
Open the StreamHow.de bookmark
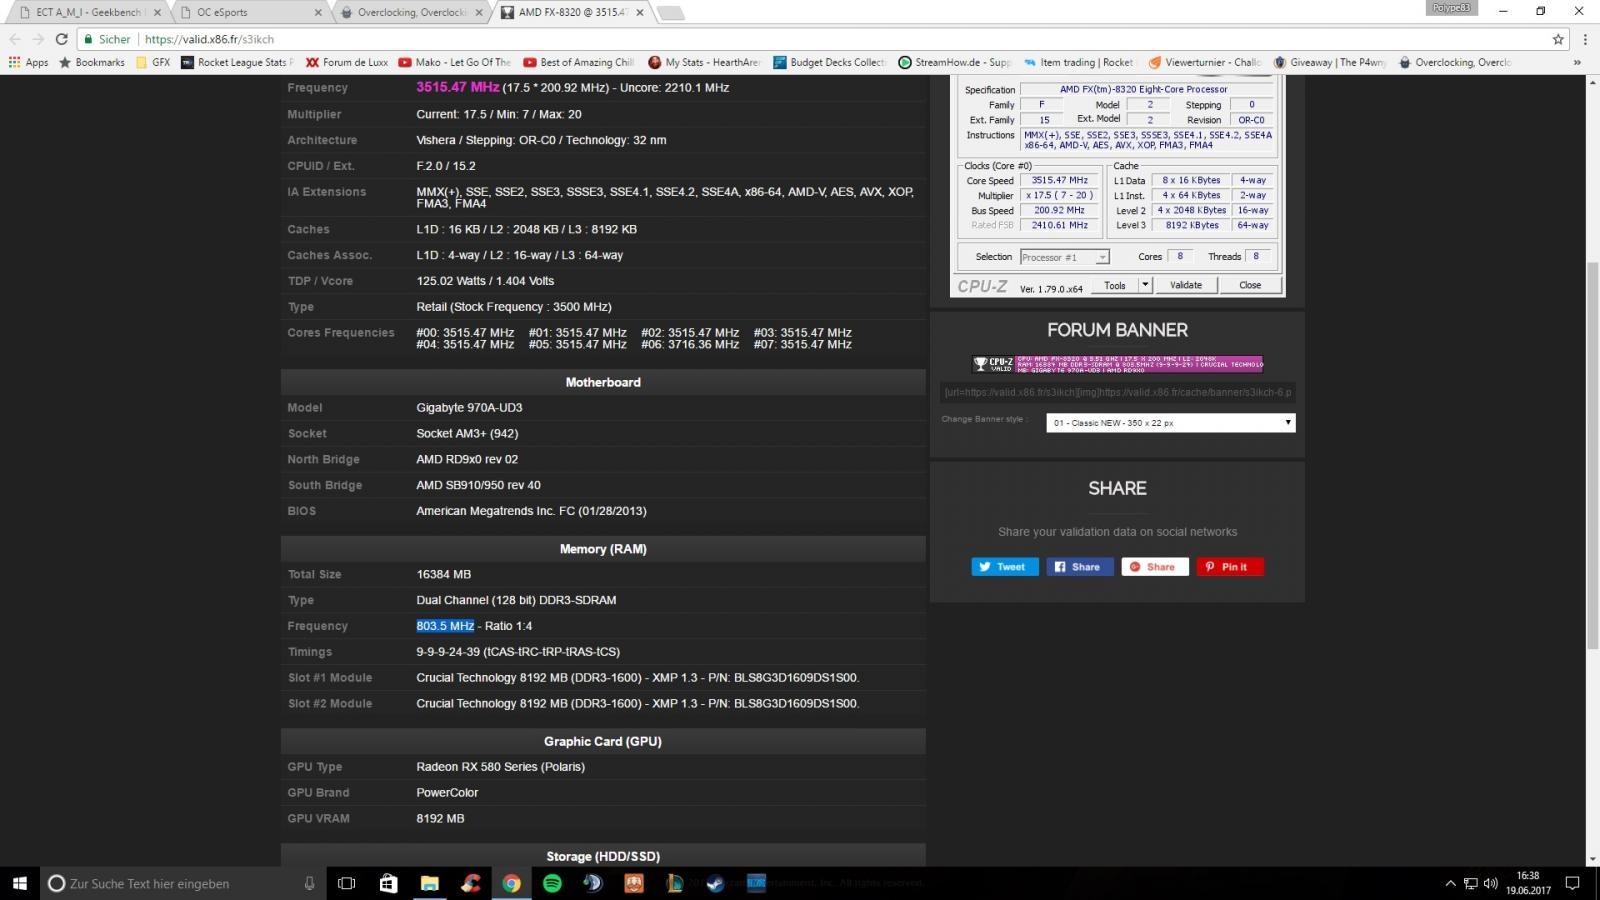(x=955, y=62)
